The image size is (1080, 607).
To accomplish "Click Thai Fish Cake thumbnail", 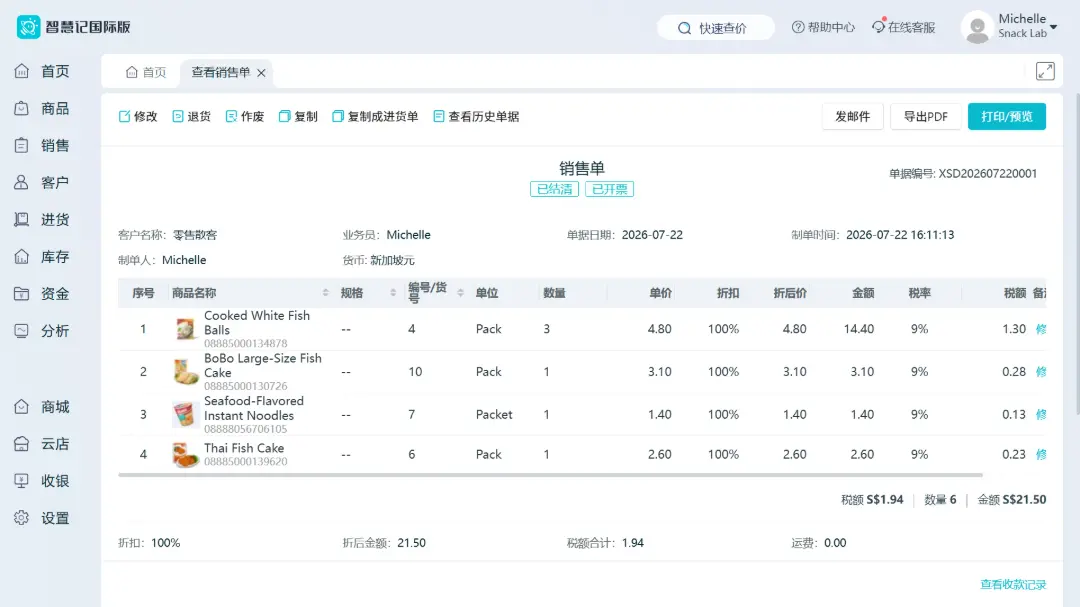I will tap(185, 454).
